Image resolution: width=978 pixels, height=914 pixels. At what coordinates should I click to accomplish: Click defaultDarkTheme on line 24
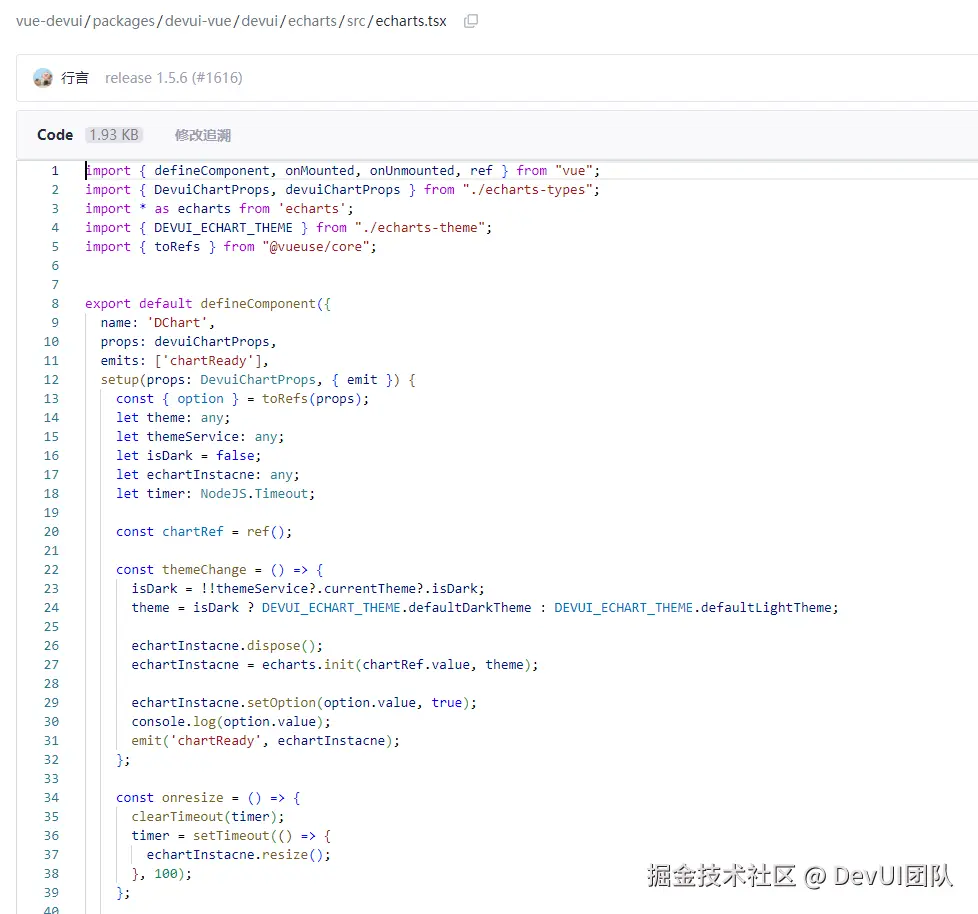pos(470,608)
